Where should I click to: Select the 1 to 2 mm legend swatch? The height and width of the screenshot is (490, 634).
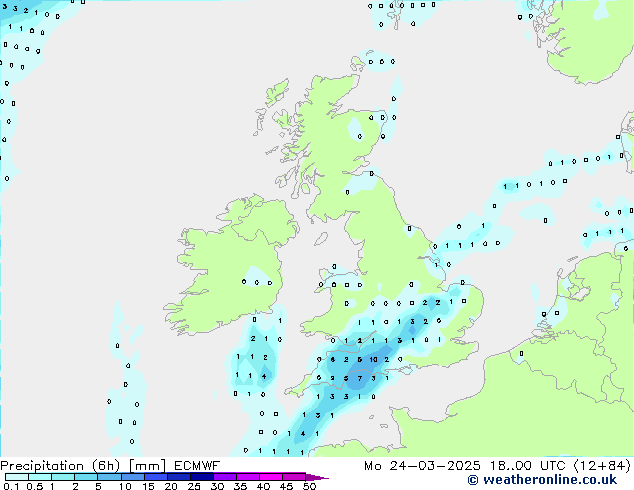pos(63,477)
